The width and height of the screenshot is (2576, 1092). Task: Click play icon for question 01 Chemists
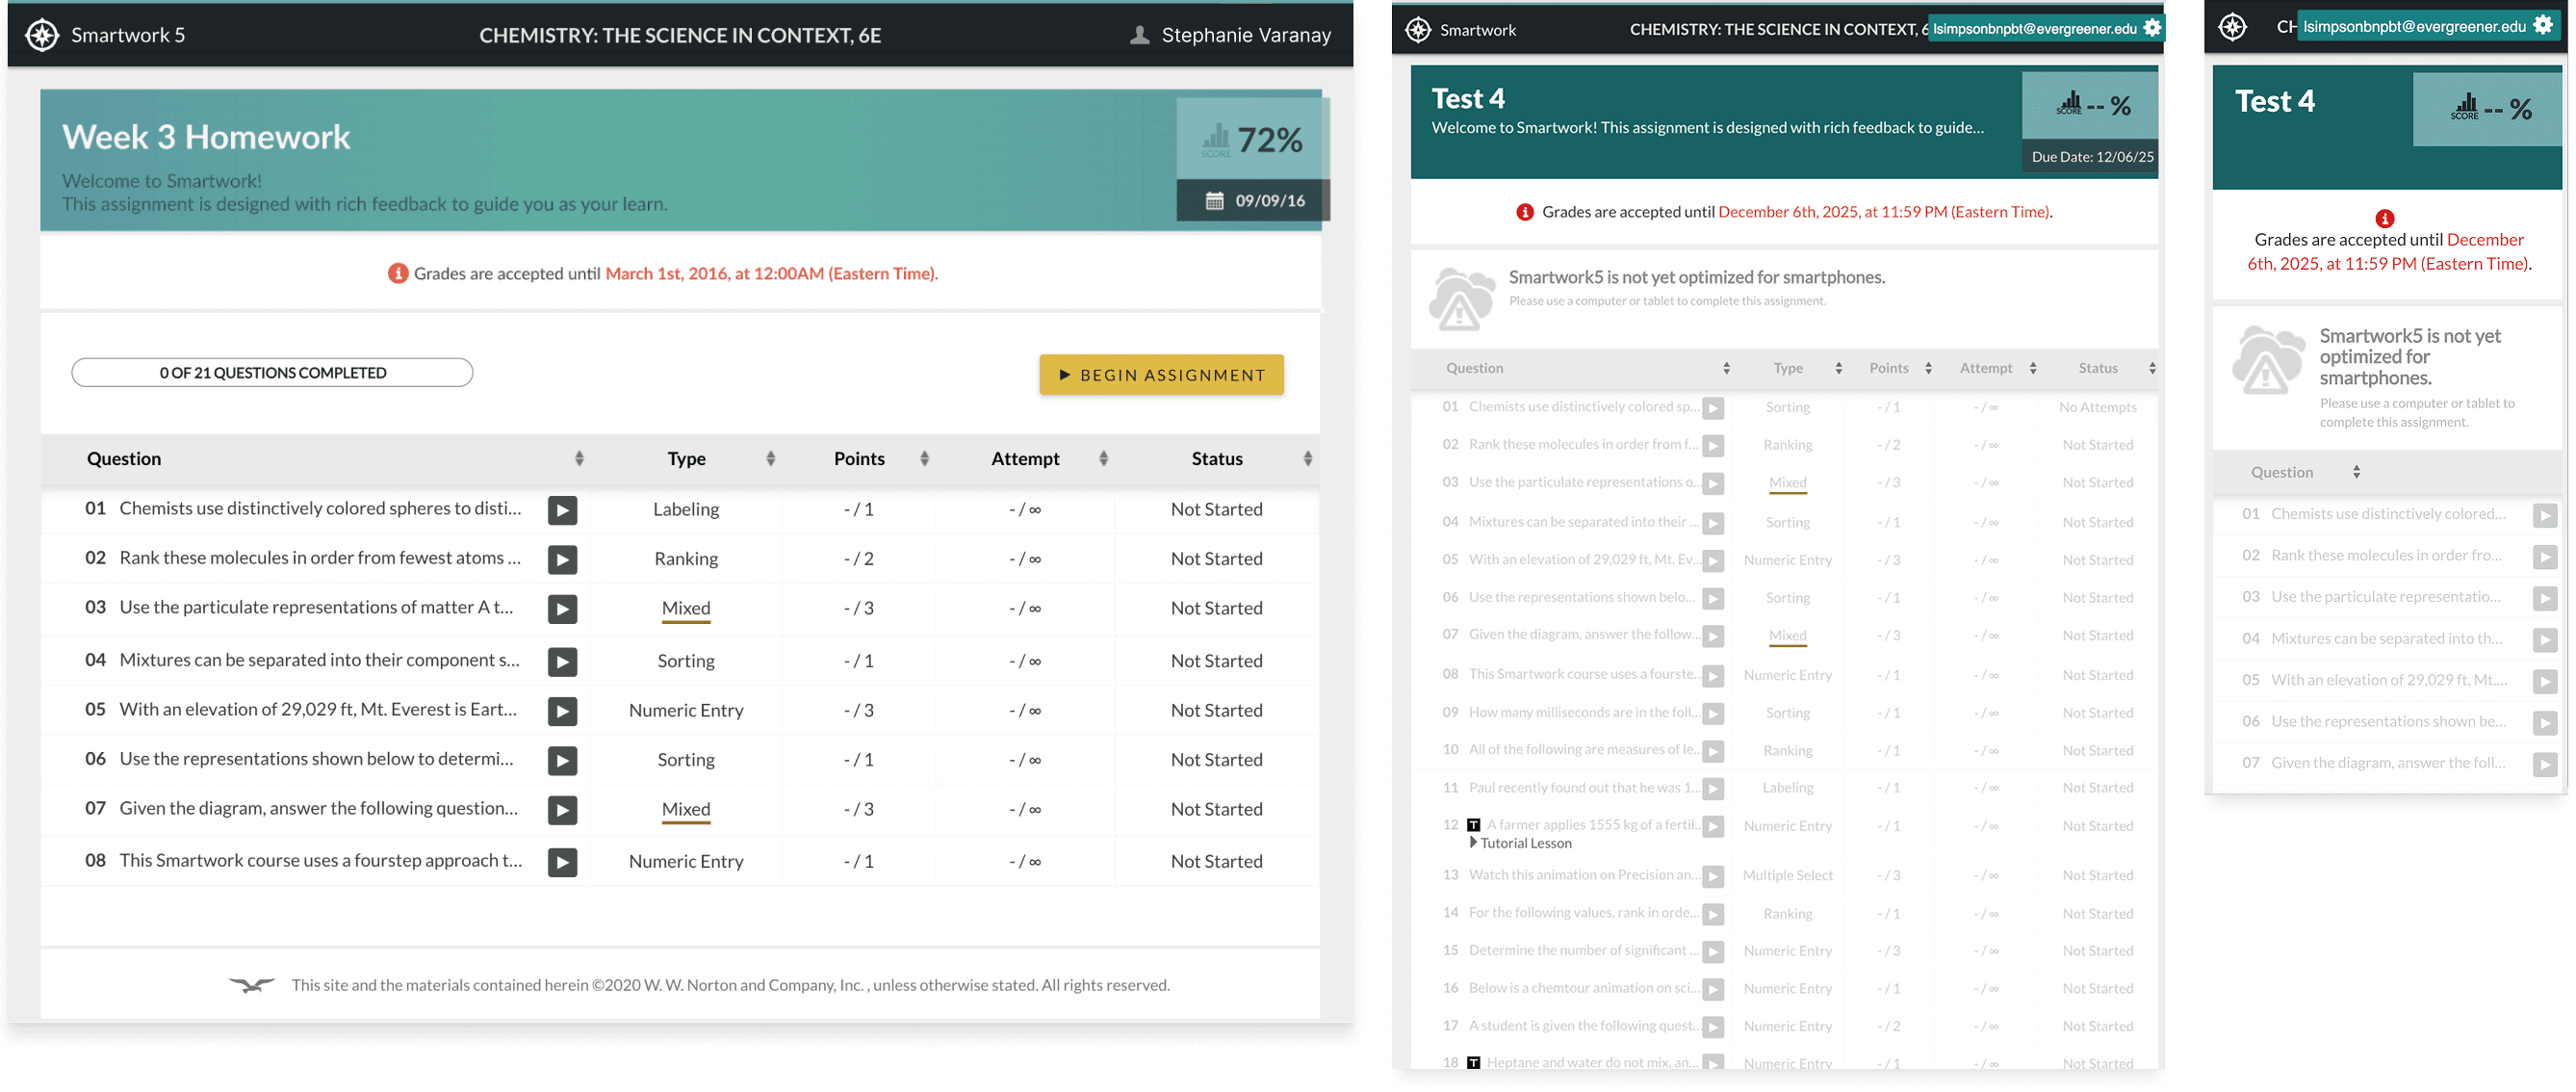[x=562, y=510]
